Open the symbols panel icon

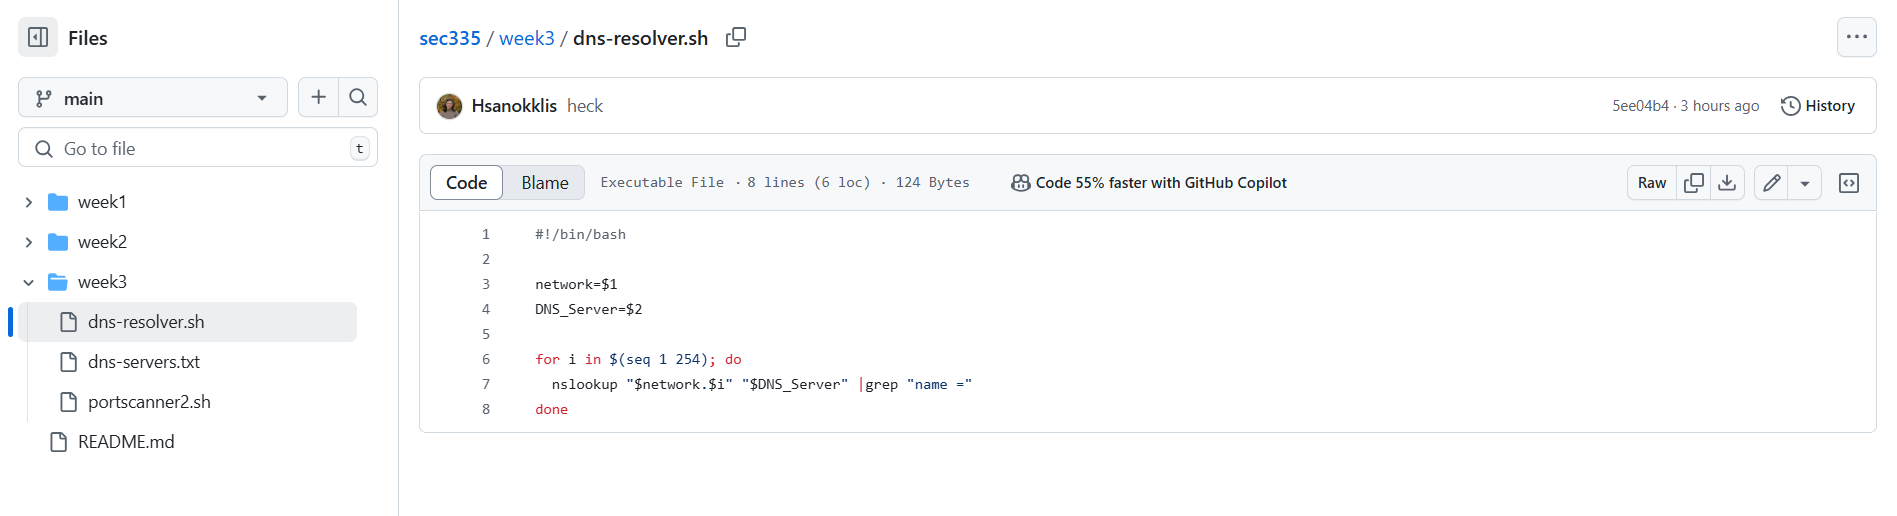[x=1849, y=183]
